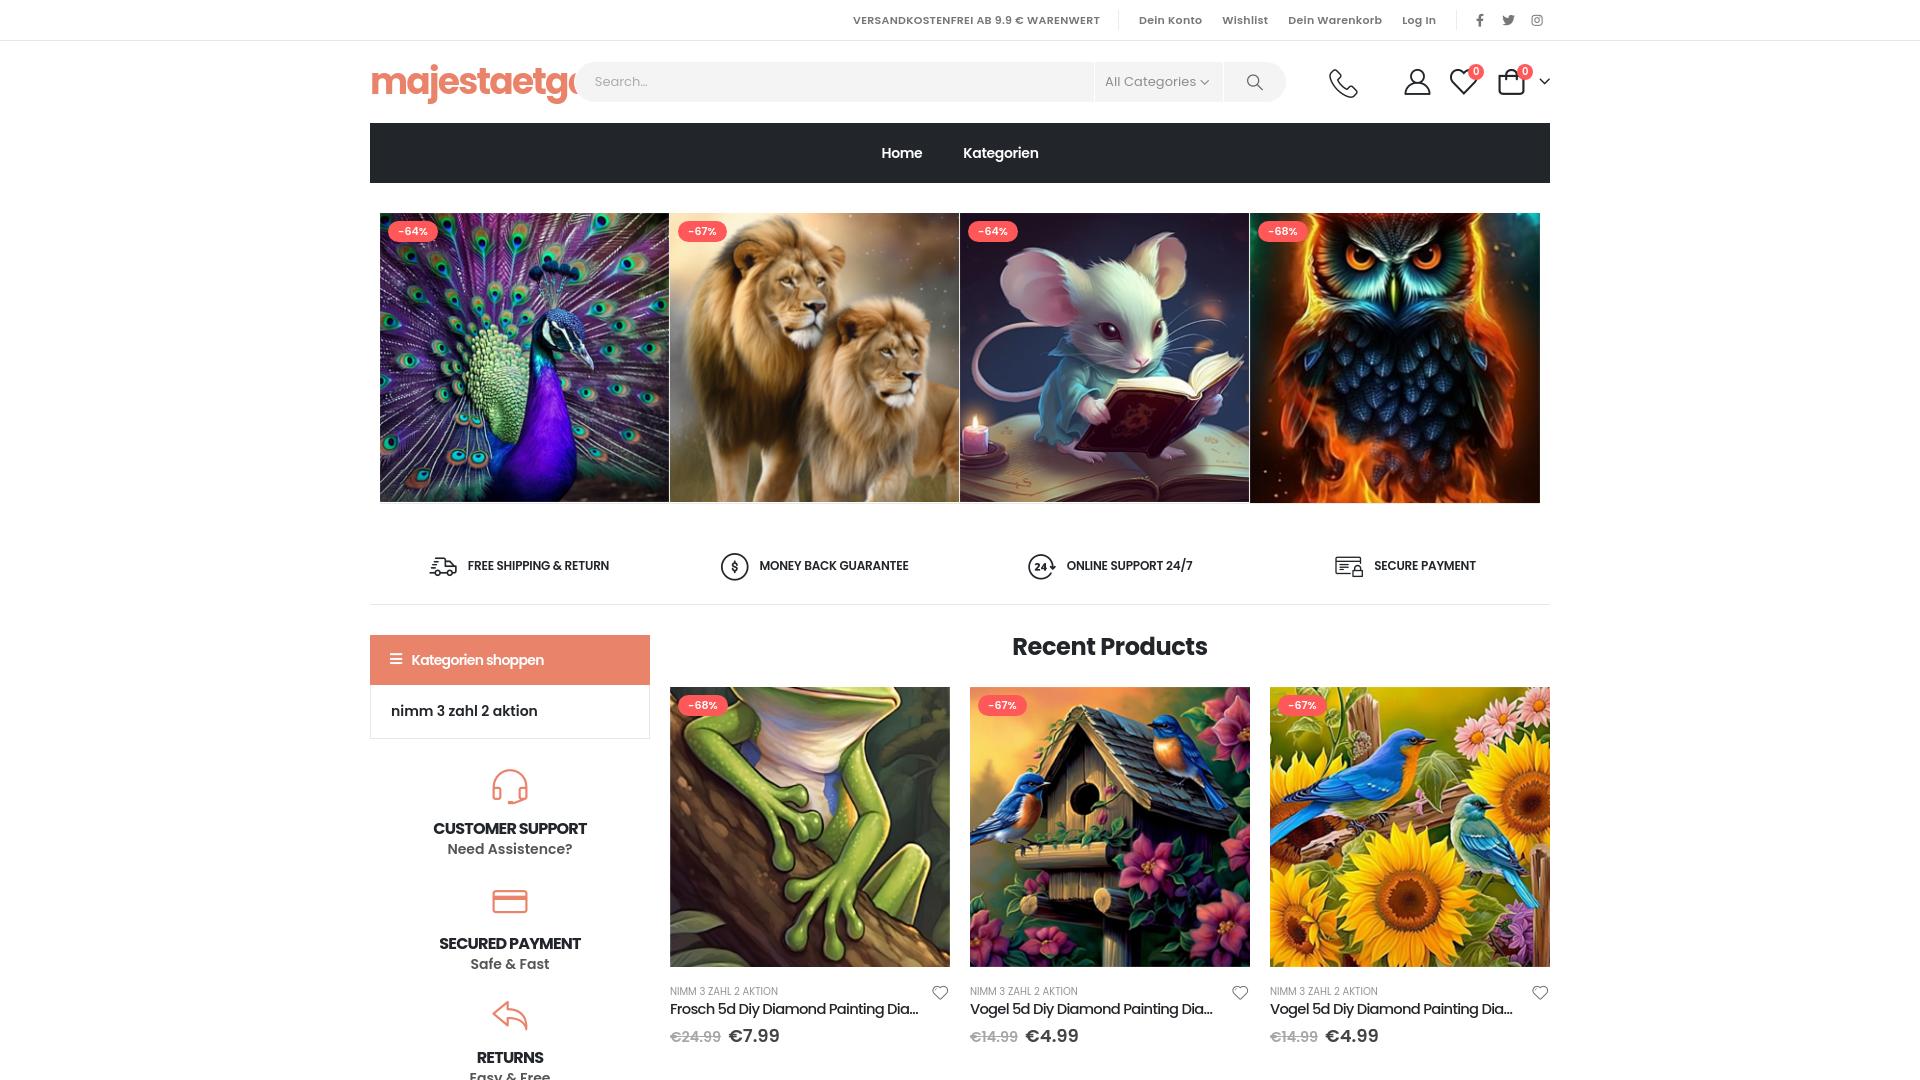This screenshot has height=1080, width=1920.
Task: Open the wishlist heart icon in header
Action: point(1463,82)
